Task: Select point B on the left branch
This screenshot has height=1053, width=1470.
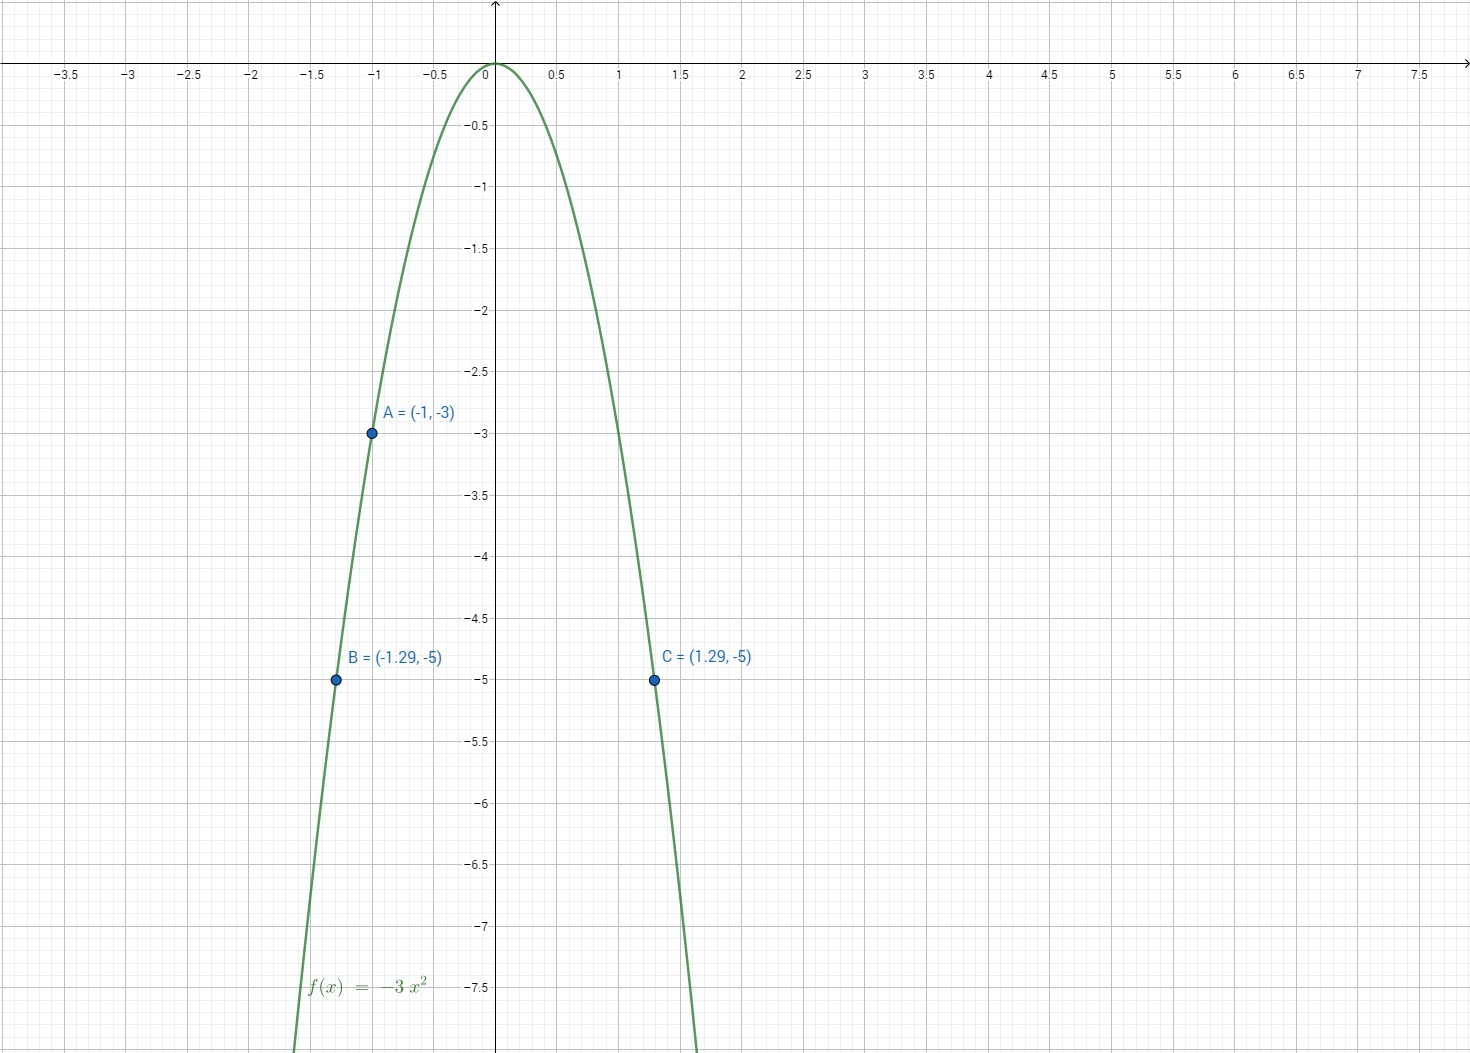Action: (336, 680)
